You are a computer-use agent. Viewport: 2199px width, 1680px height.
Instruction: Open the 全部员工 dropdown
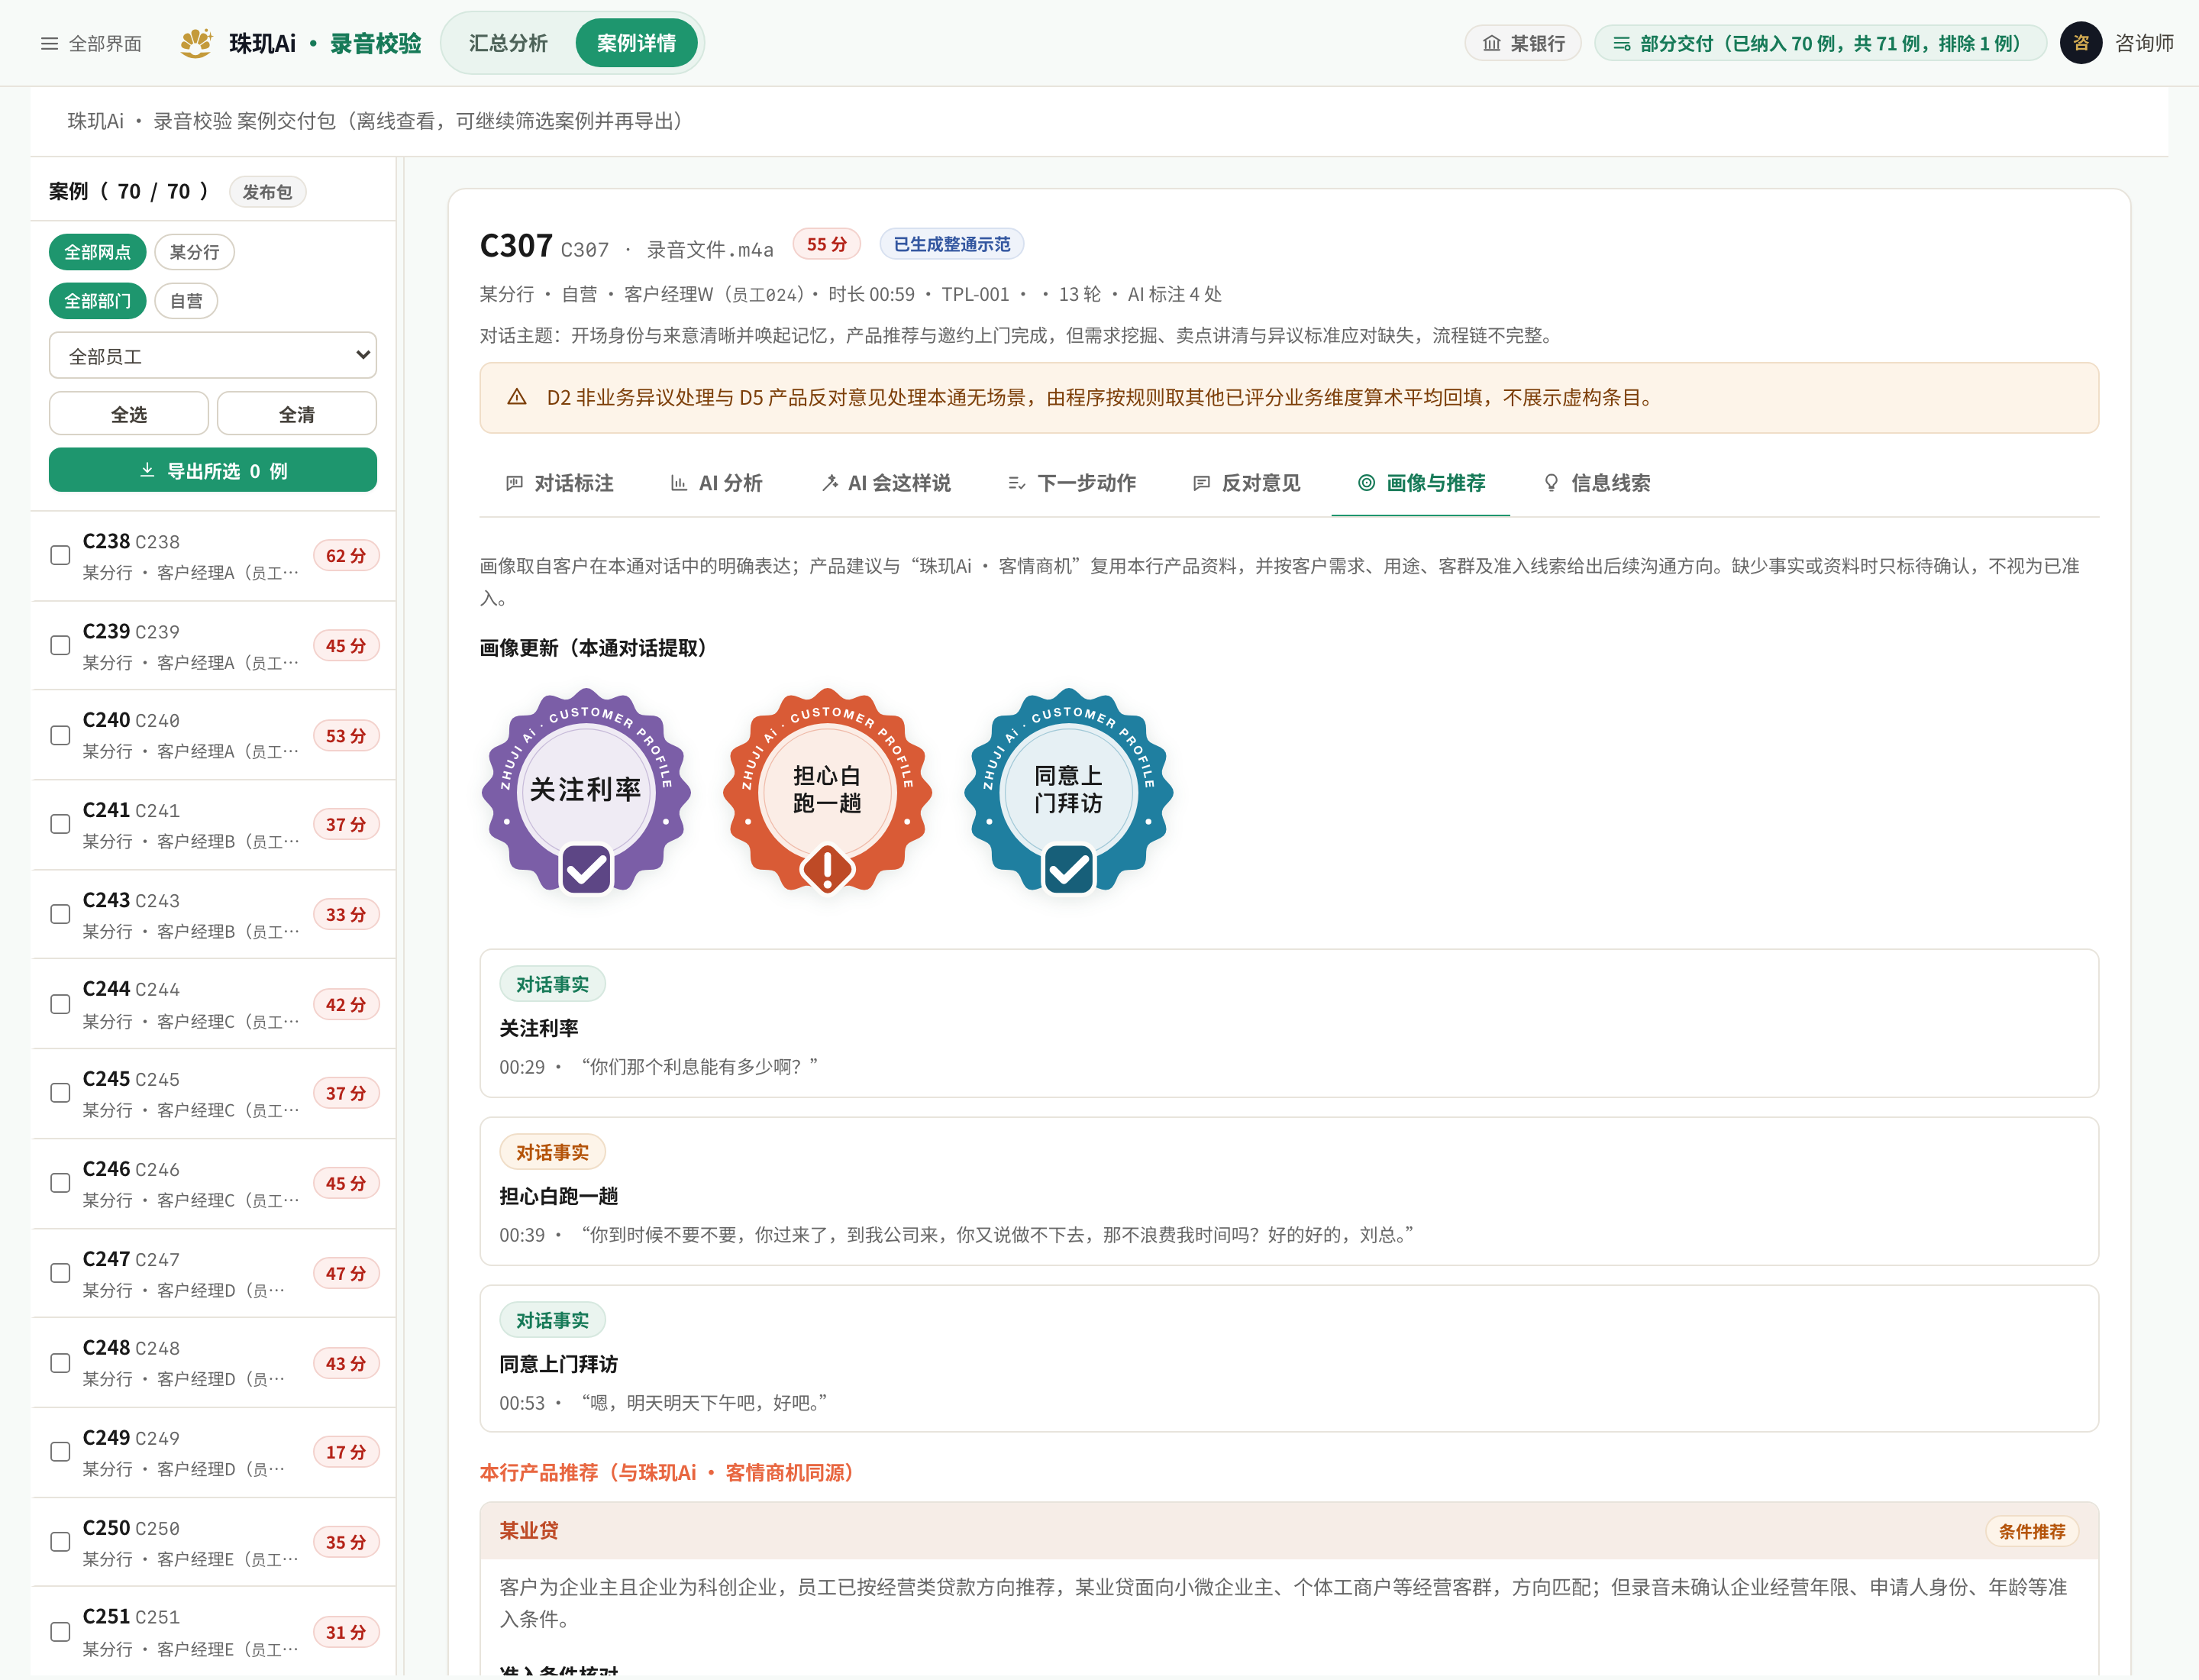pos(213,355)
